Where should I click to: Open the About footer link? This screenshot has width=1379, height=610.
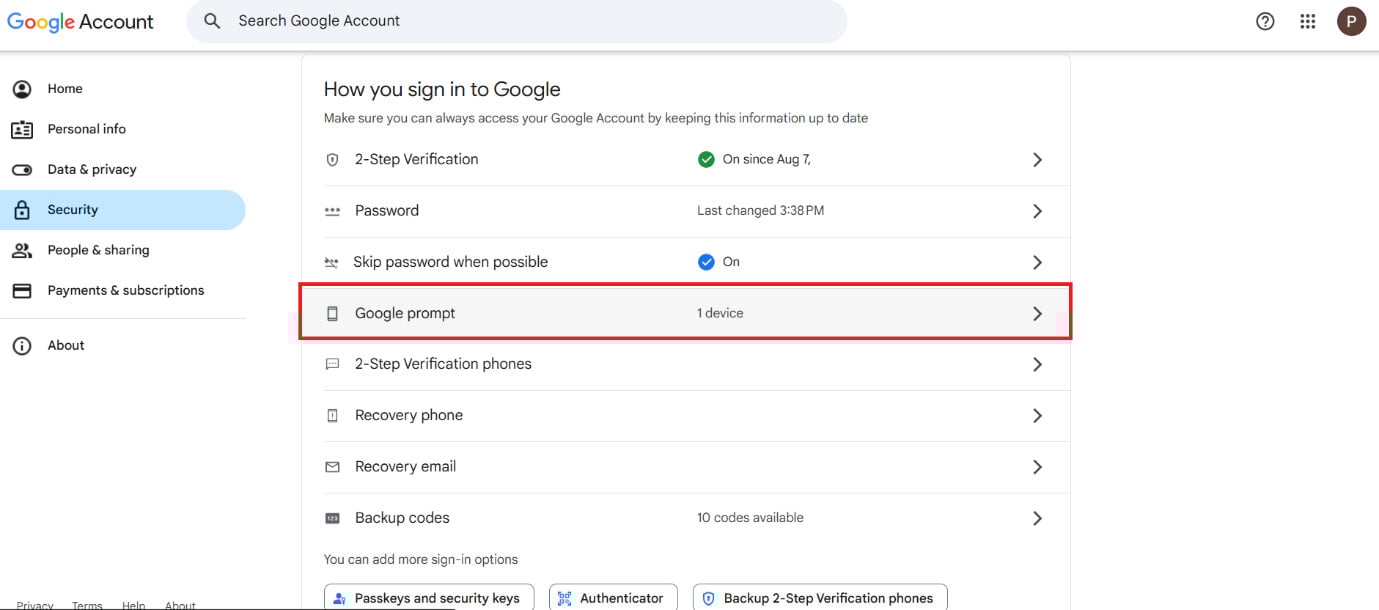click(180, 604)
